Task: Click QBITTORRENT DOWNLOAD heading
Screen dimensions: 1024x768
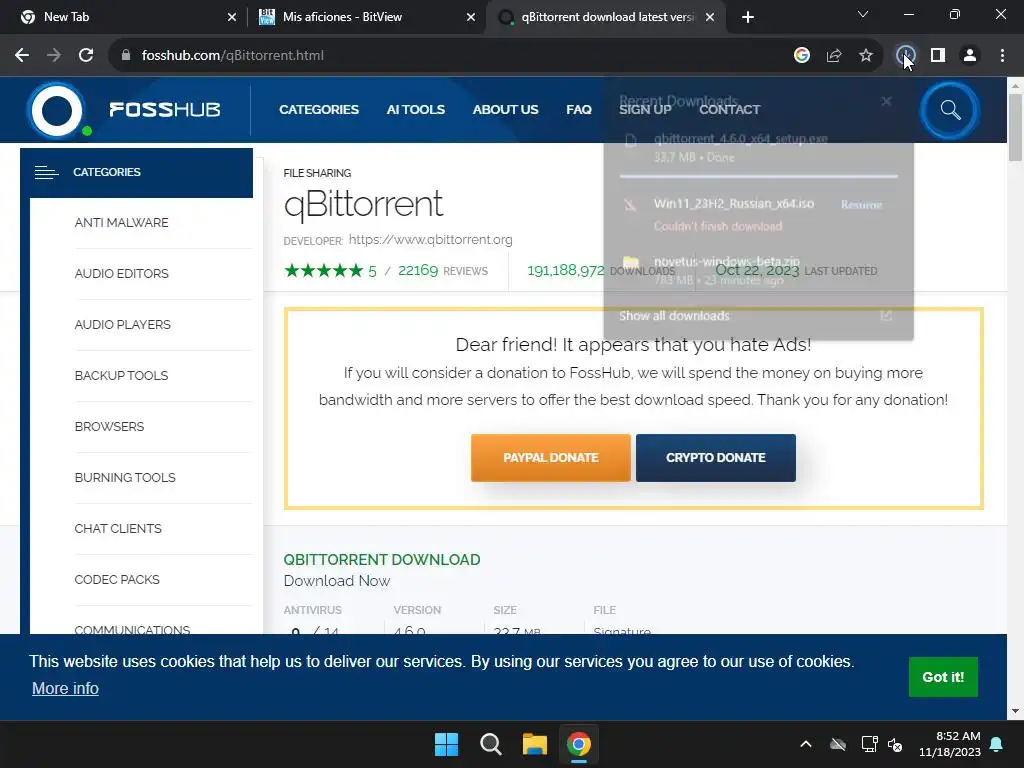Action: pyautogui.click(x=382, y=560)
